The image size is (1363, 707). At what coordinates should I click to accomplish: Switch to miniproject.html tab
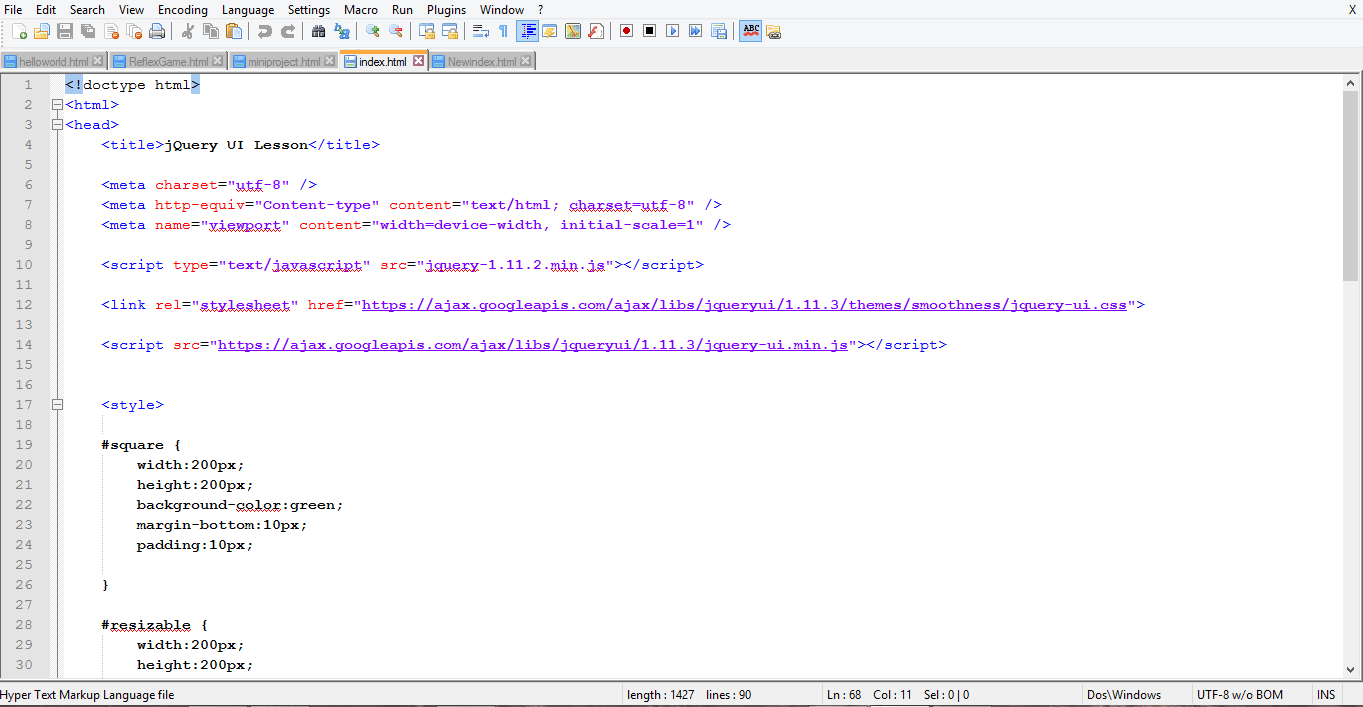(x=284, y=62)
